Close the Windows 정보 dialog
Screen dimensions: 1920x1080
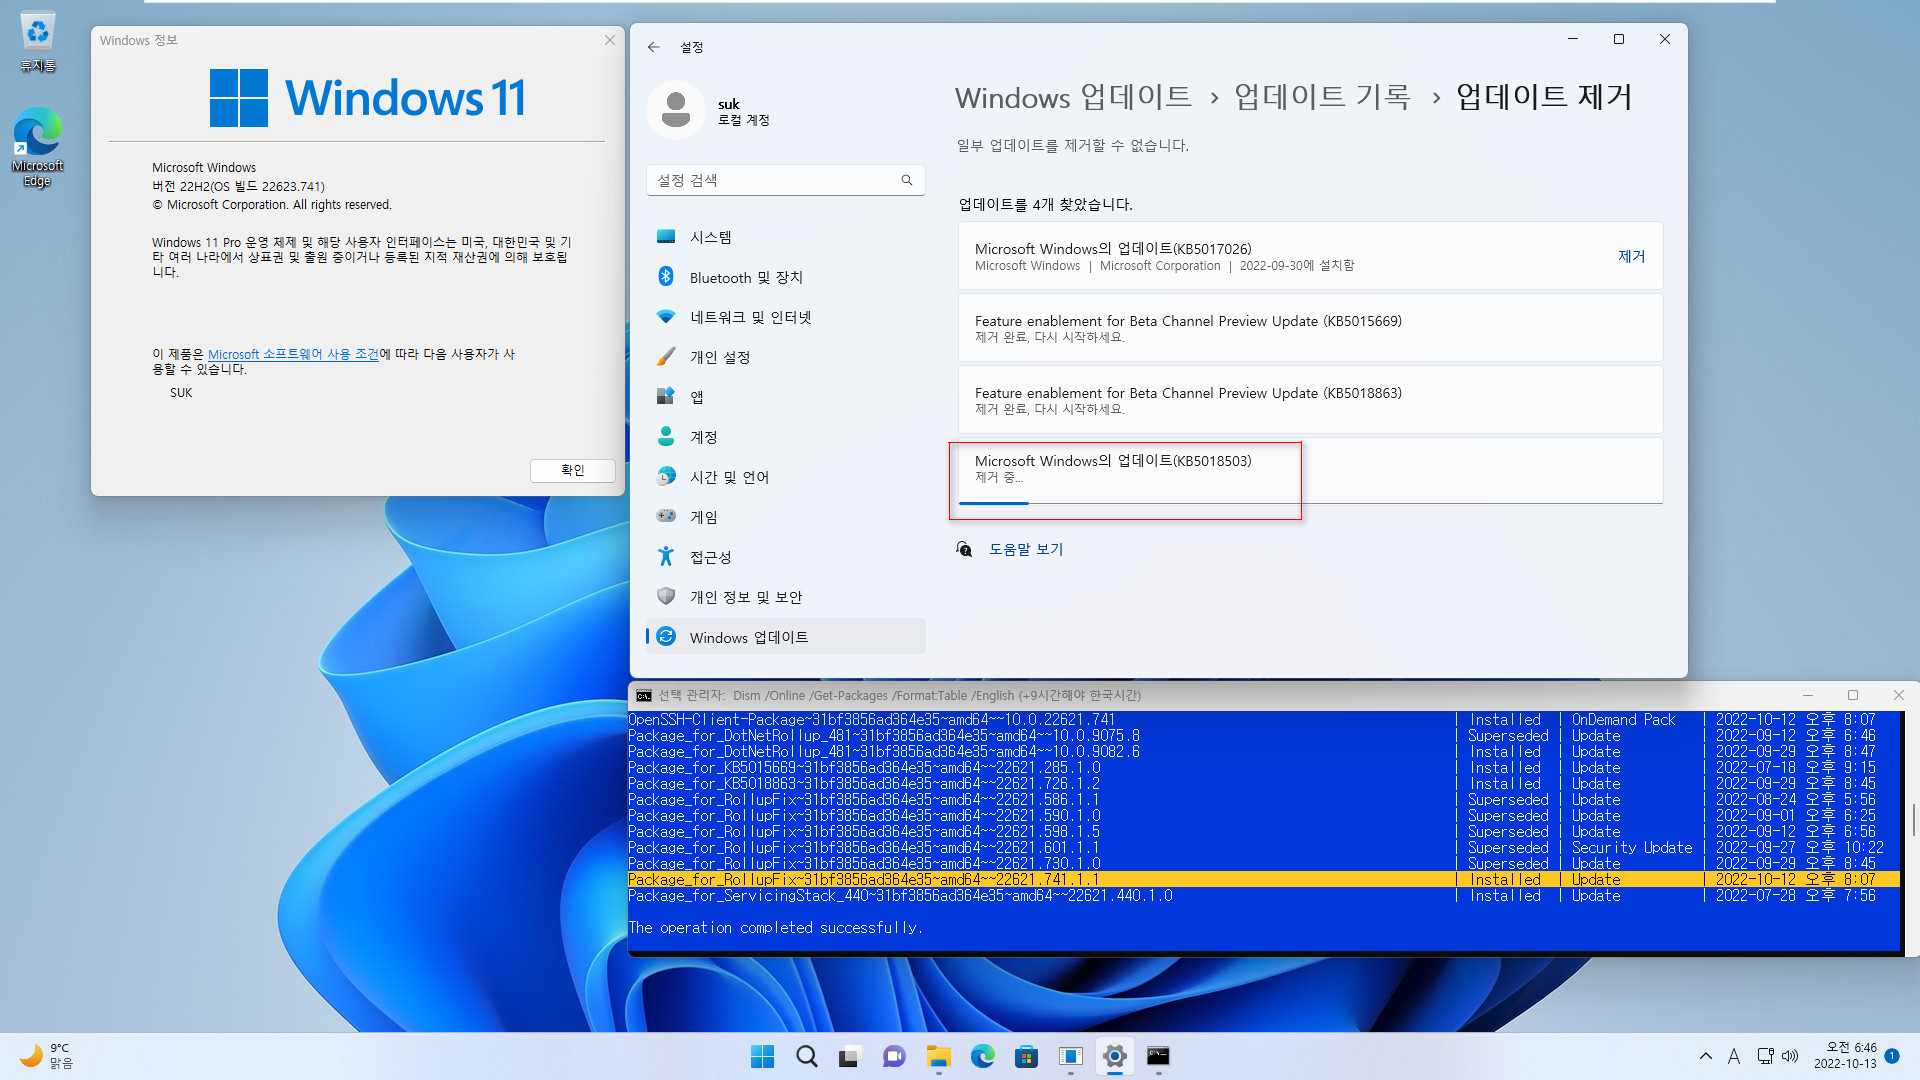(x=610, y=40)
